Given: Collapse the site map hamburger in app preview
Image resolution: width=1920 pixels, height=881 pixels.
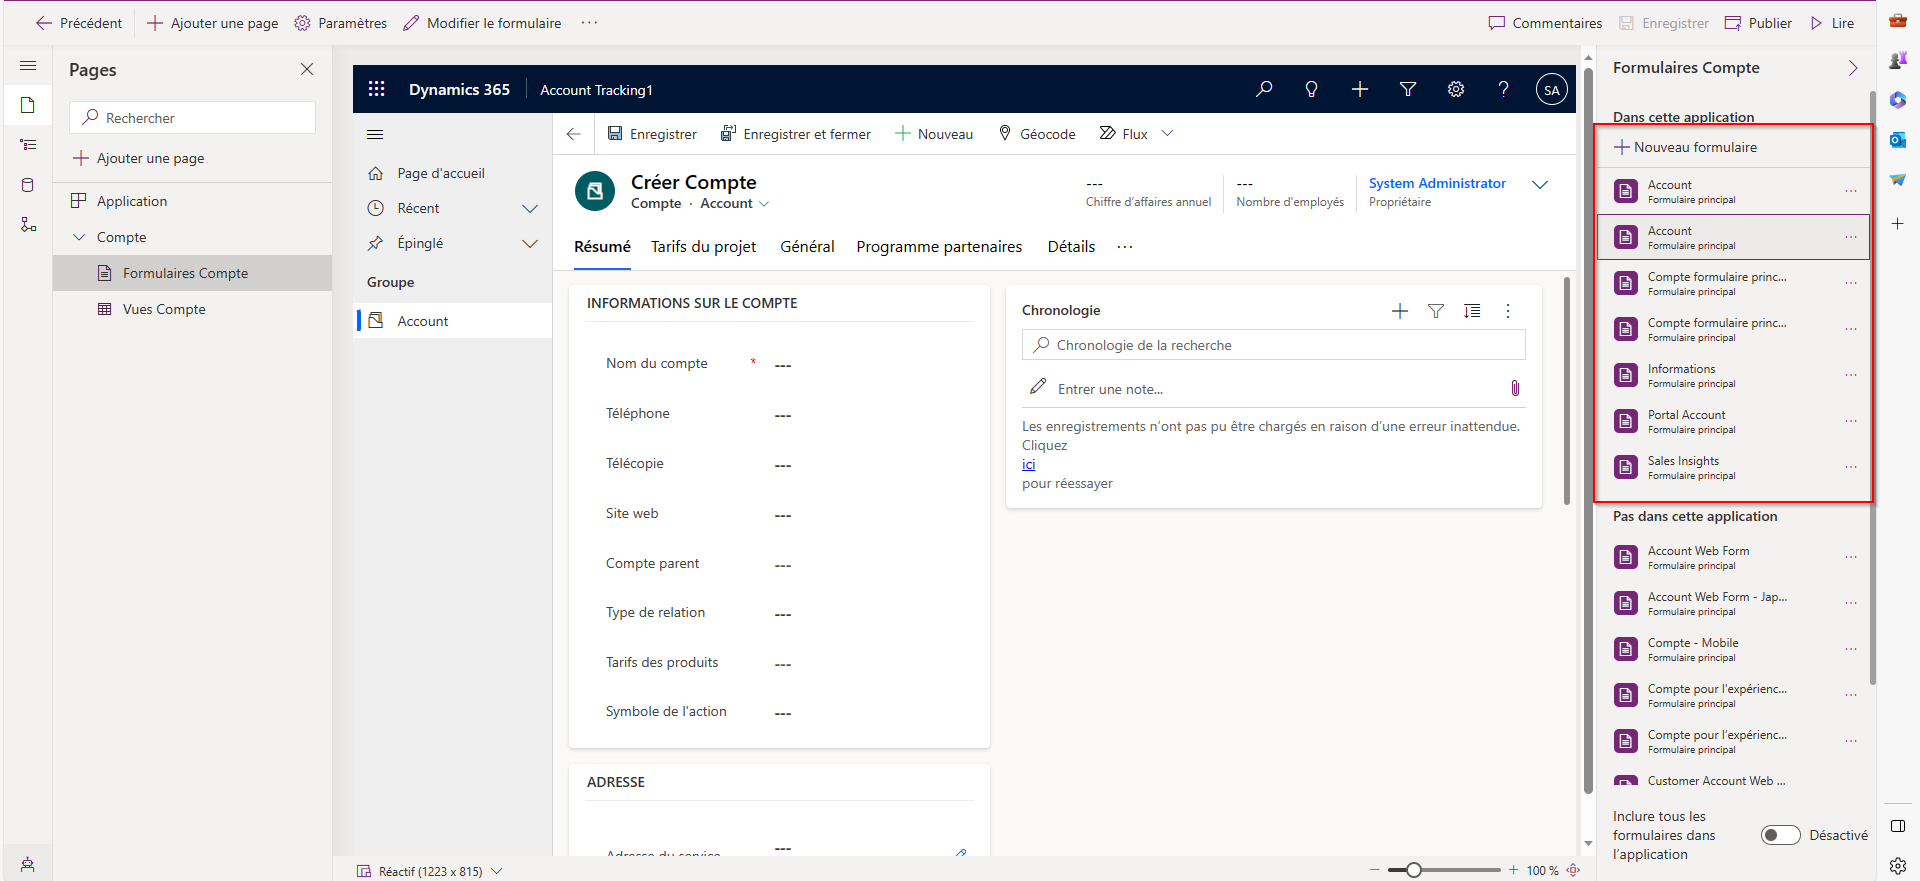Looking at the screenshot, I should 375,134.
